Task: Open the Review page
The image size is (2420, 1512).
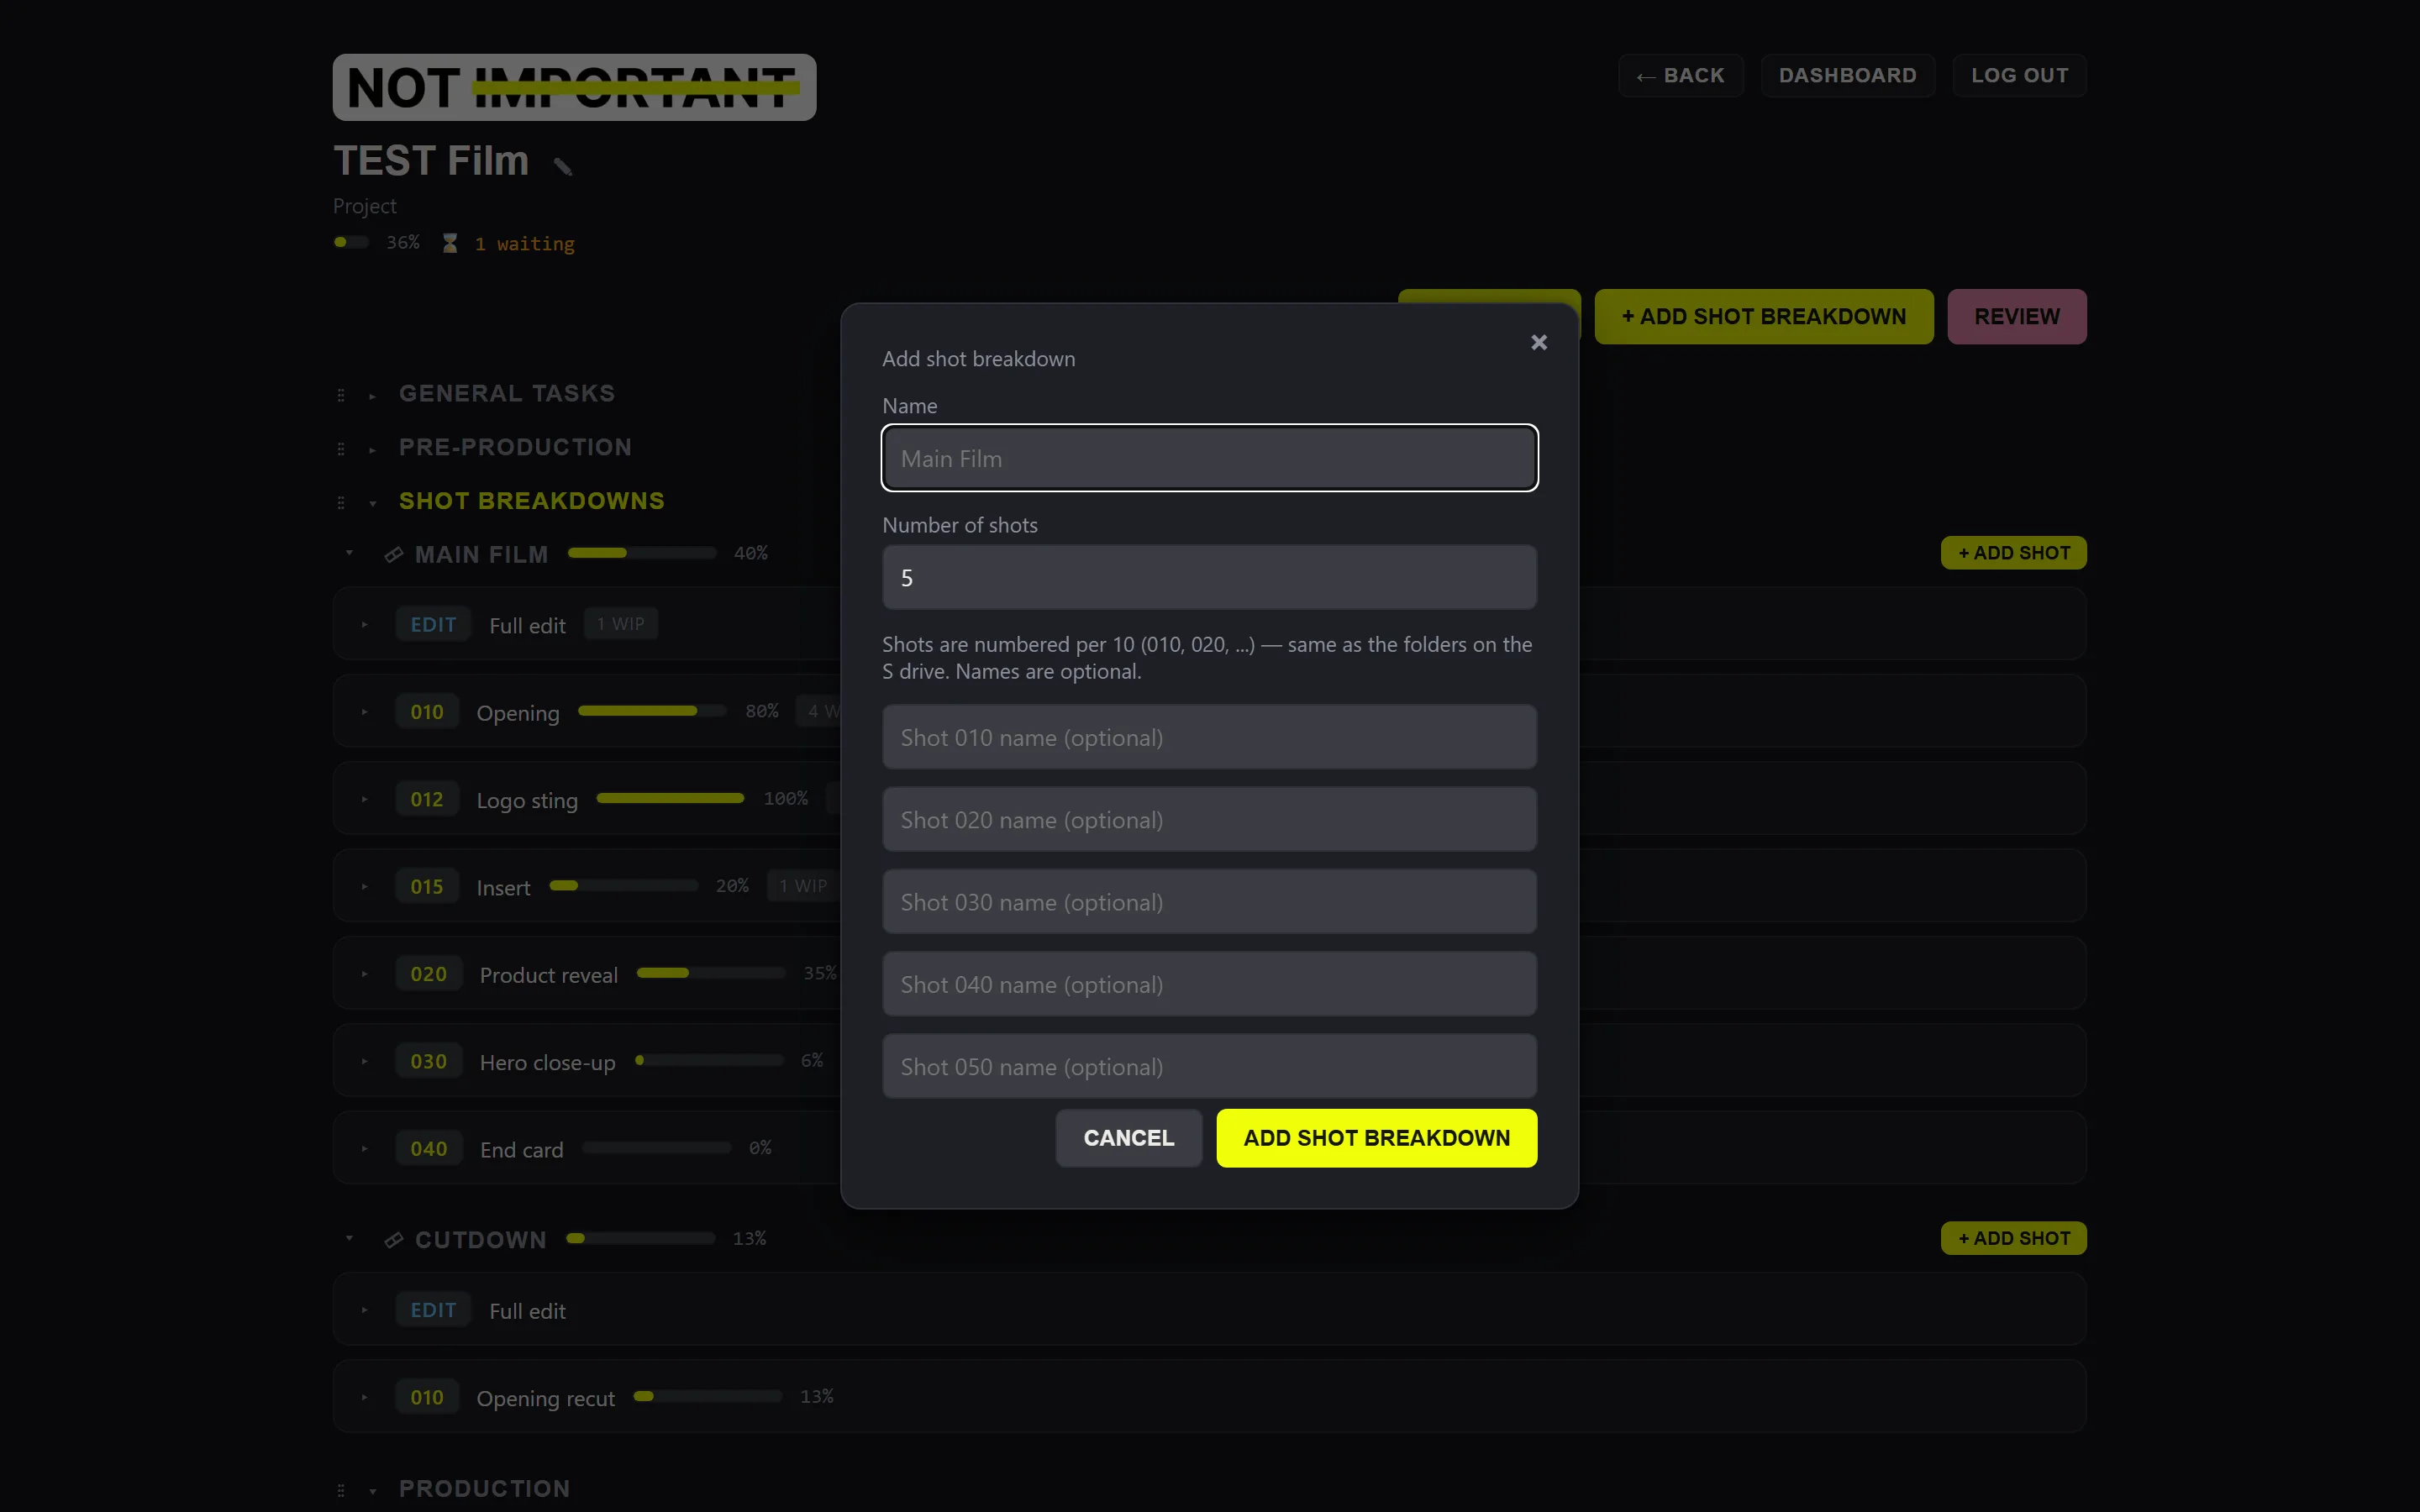Action: point(2017,316)
